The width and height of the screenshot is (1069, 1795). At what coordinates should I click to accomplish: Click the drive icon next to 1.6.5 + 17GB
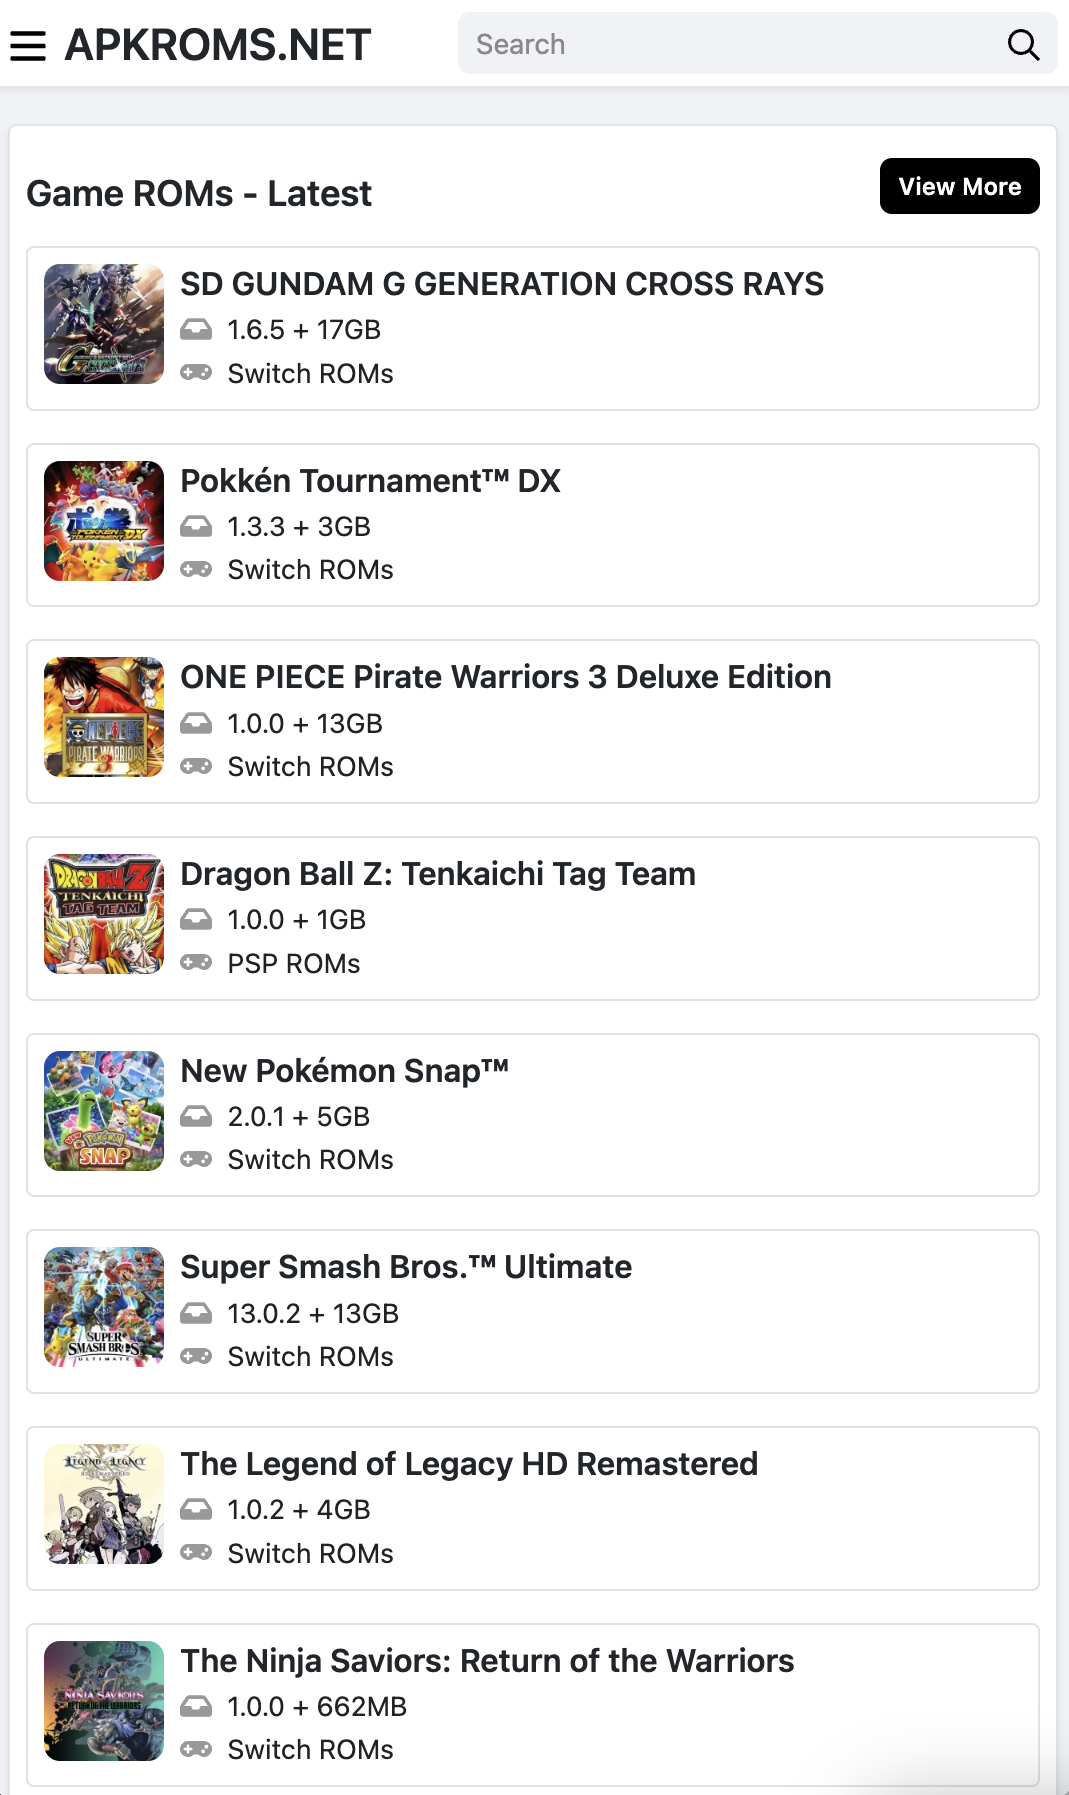click(196, 329)
